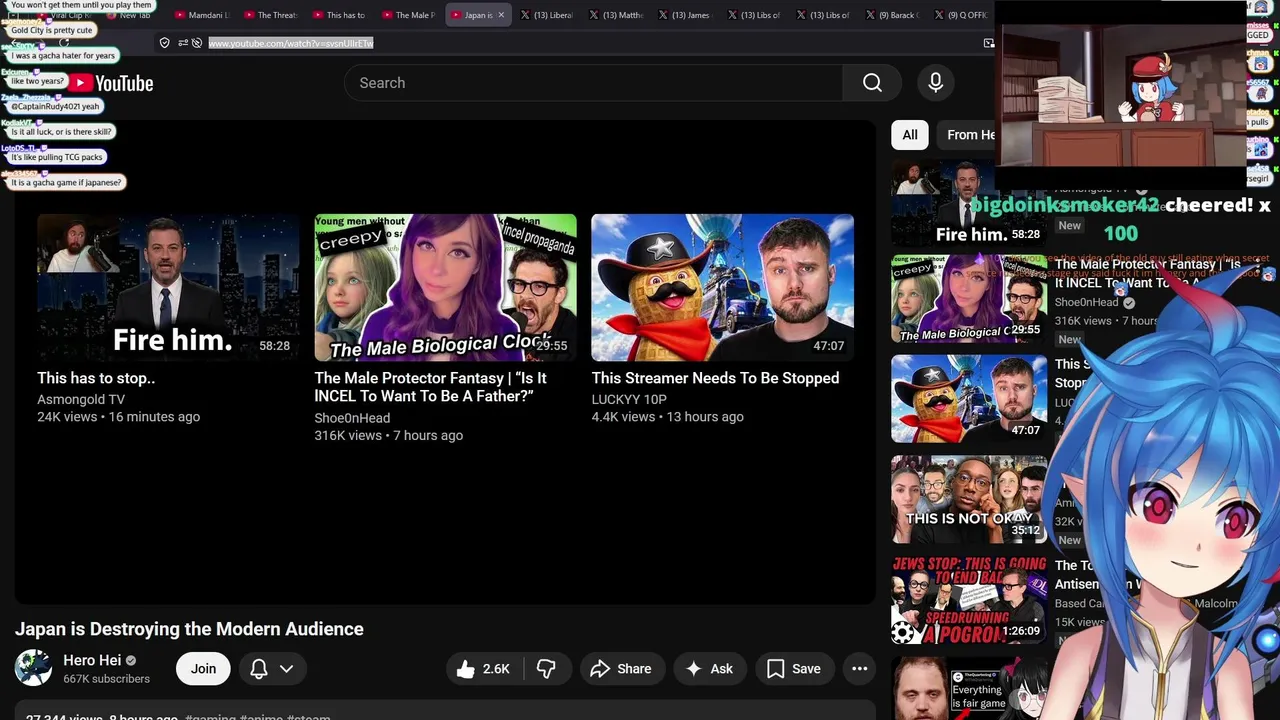Click the search magnifier button

873,83
